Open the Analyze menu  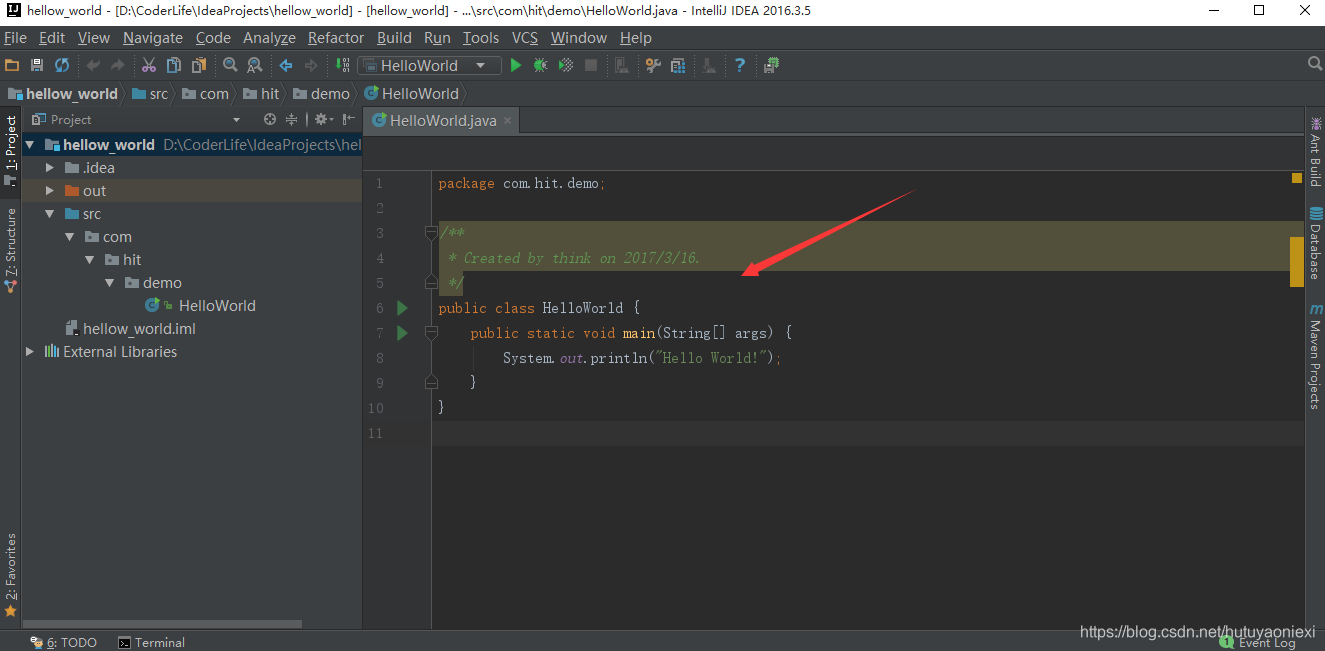click(269, 38)
